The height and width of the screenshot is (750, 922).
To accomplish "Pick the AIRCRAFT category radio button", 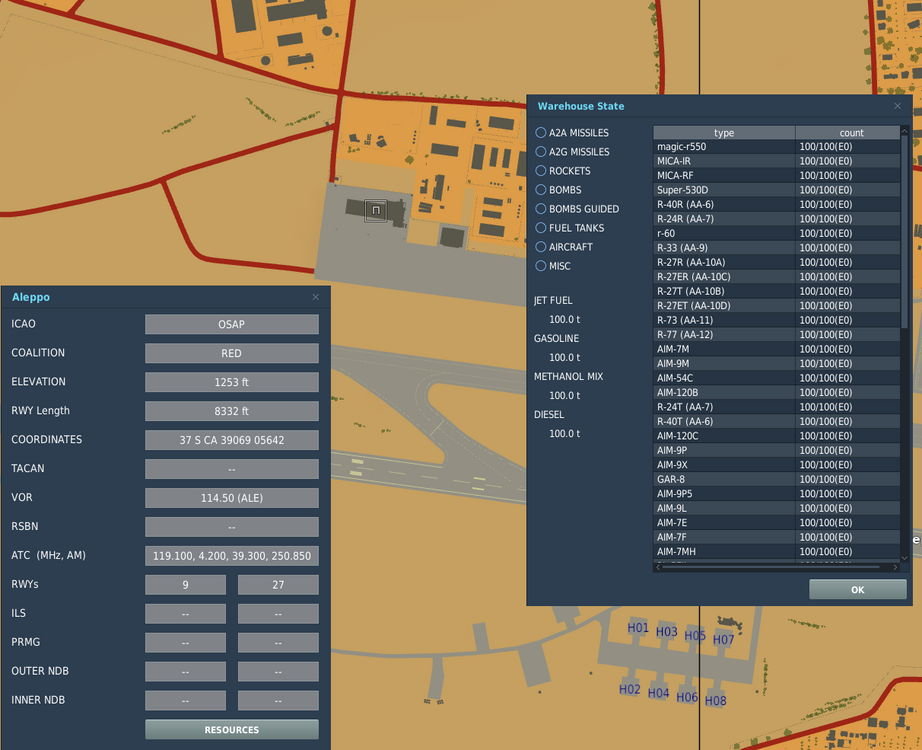I will (x=541, y=247).
